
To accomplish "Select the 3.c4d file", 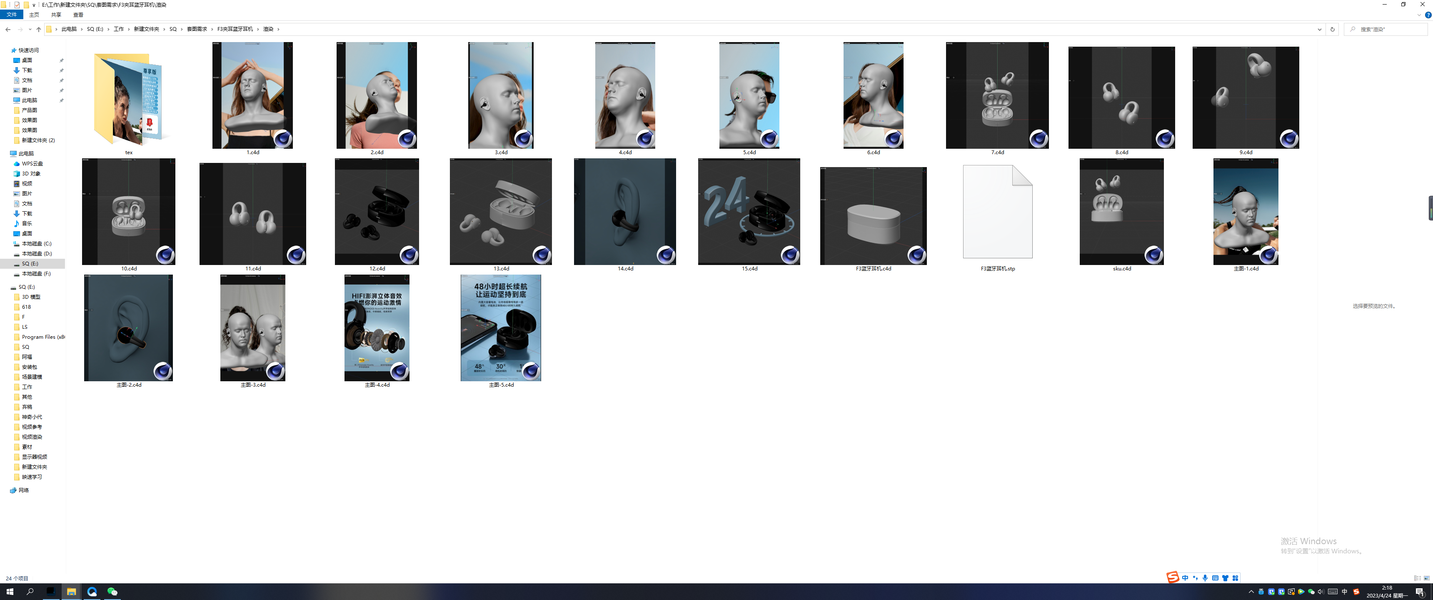I will (501, 96).
